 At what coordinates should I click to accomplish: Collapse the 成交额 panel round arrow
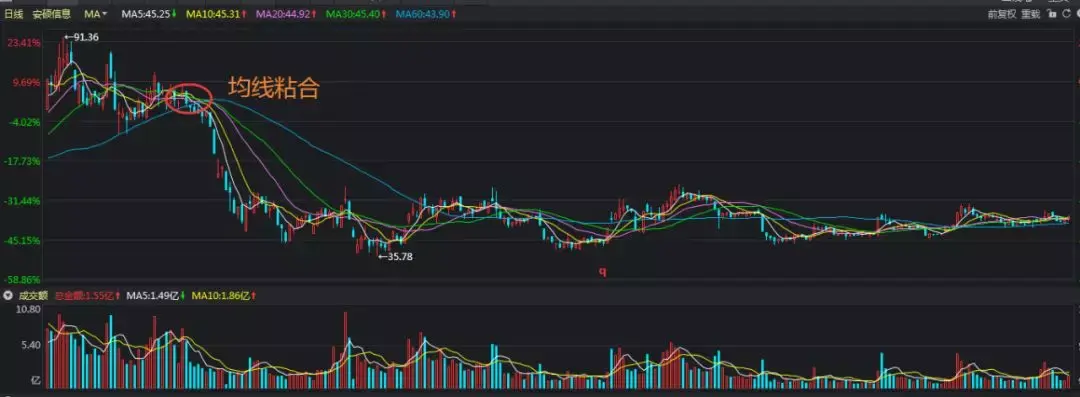point(8,296)
